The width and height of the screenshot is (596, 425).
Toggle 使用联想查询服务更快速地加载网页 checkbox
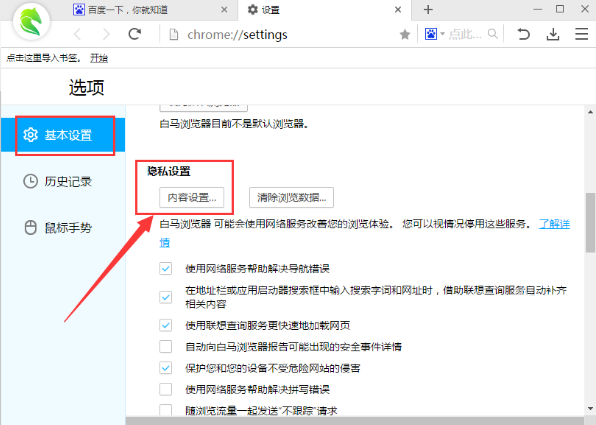tap(165, 325)
